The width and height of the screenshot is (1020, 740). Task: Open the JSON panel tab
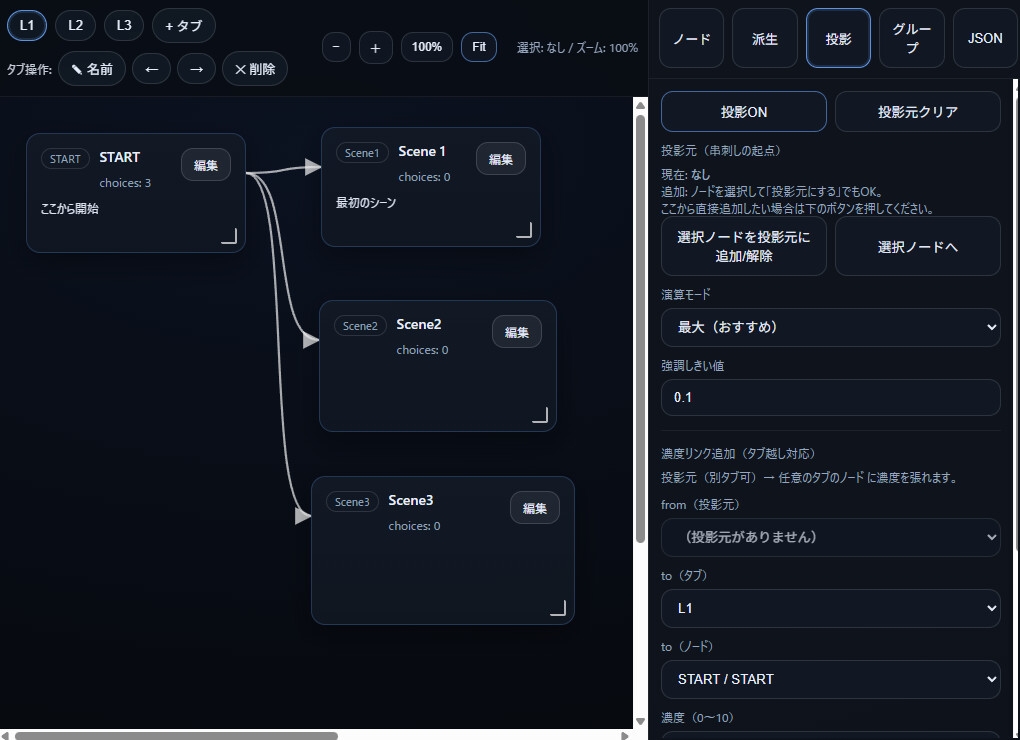(x=984, y=38)
